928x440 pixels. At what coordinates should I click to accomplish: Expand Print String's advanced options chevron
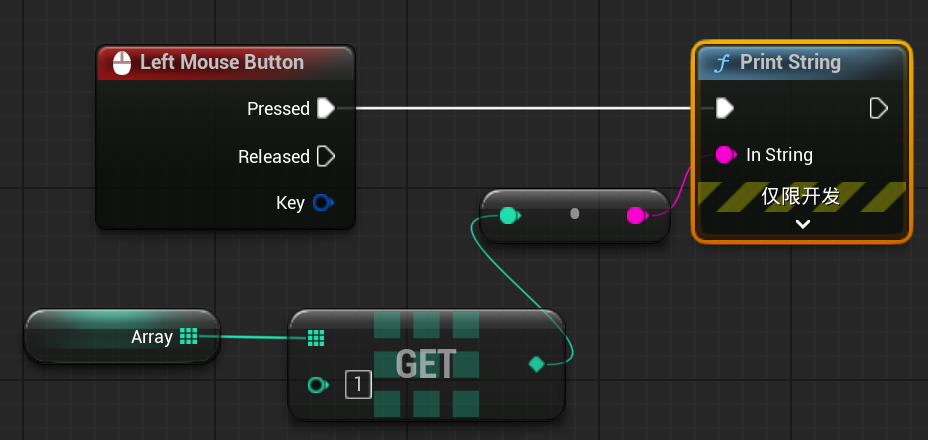[802, 224]
